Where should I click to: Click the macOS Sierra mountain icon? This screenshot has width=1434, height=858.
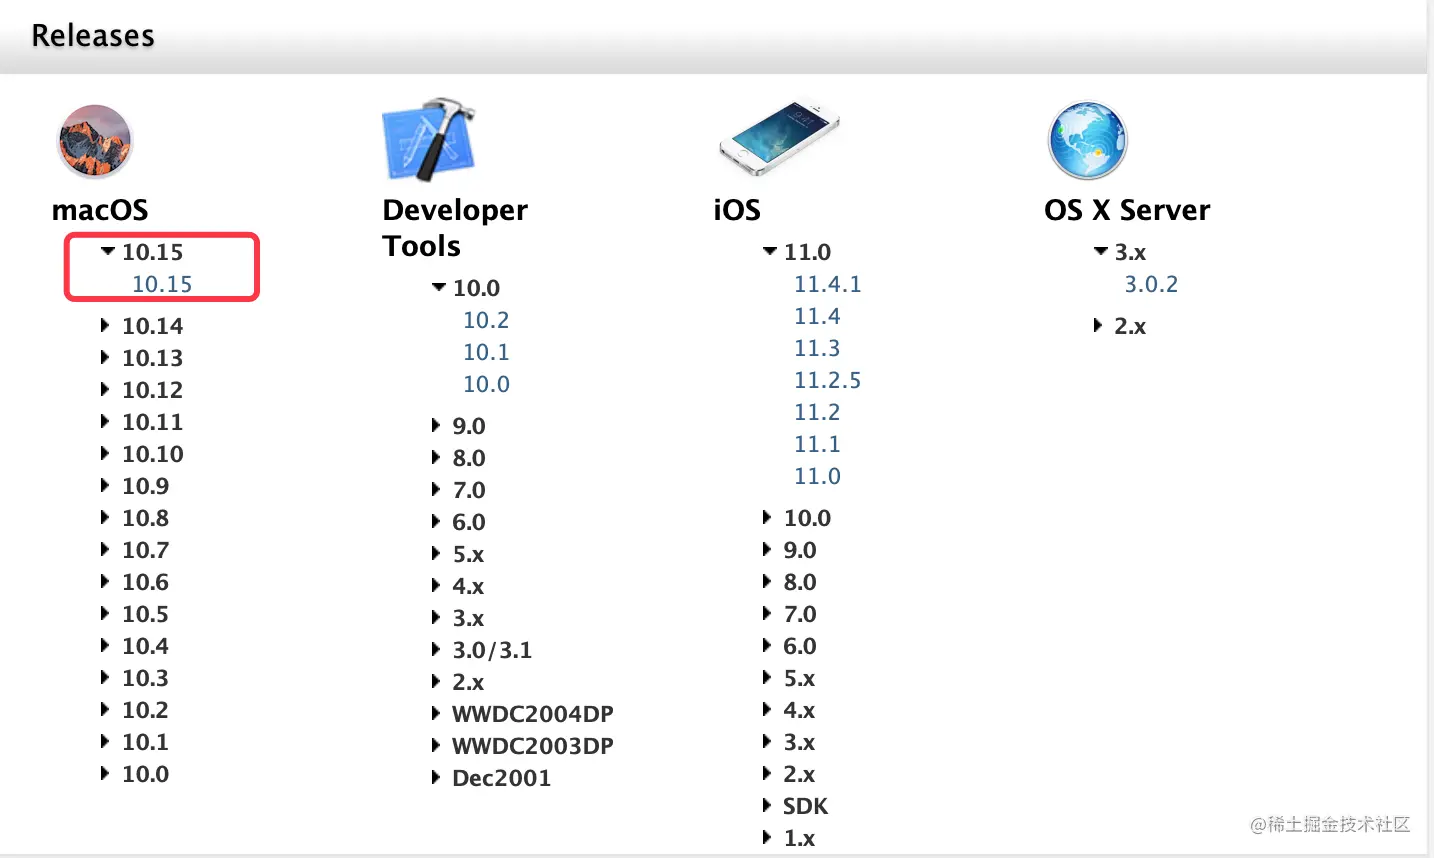pyautogui.click(x=95, y=141)
